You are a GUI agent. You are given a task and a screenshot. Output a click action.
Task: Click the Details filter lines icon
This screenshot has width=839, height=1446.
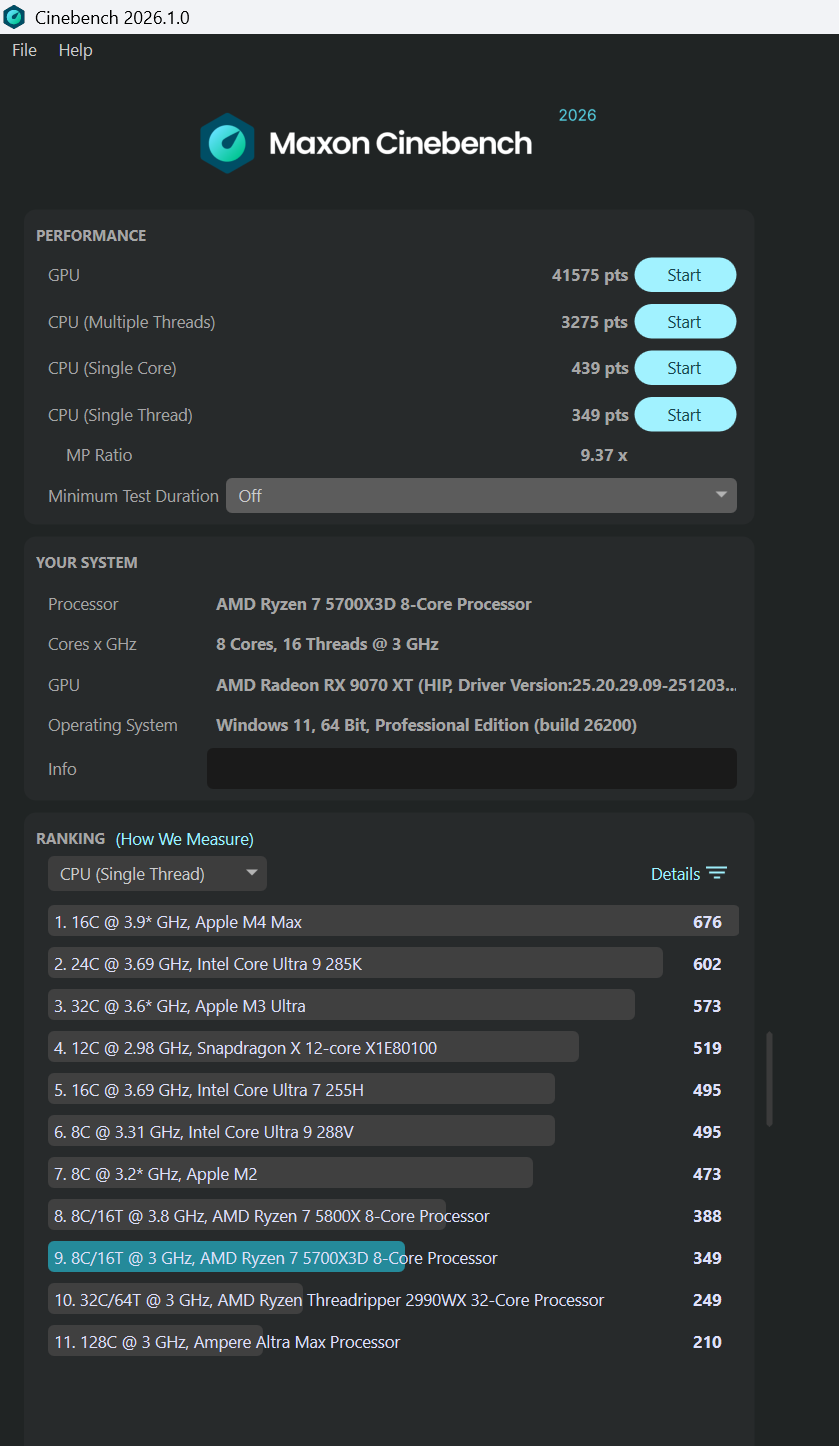click(716, 873)
